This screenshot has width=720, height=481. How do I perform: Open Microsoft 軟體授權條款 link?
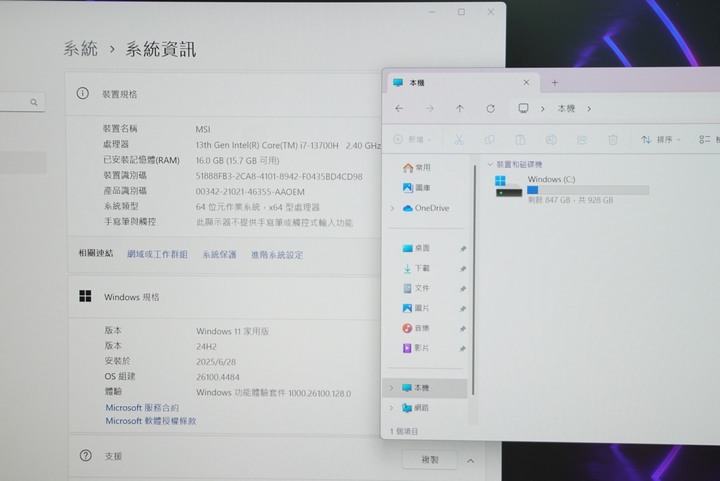click(151, 421)
